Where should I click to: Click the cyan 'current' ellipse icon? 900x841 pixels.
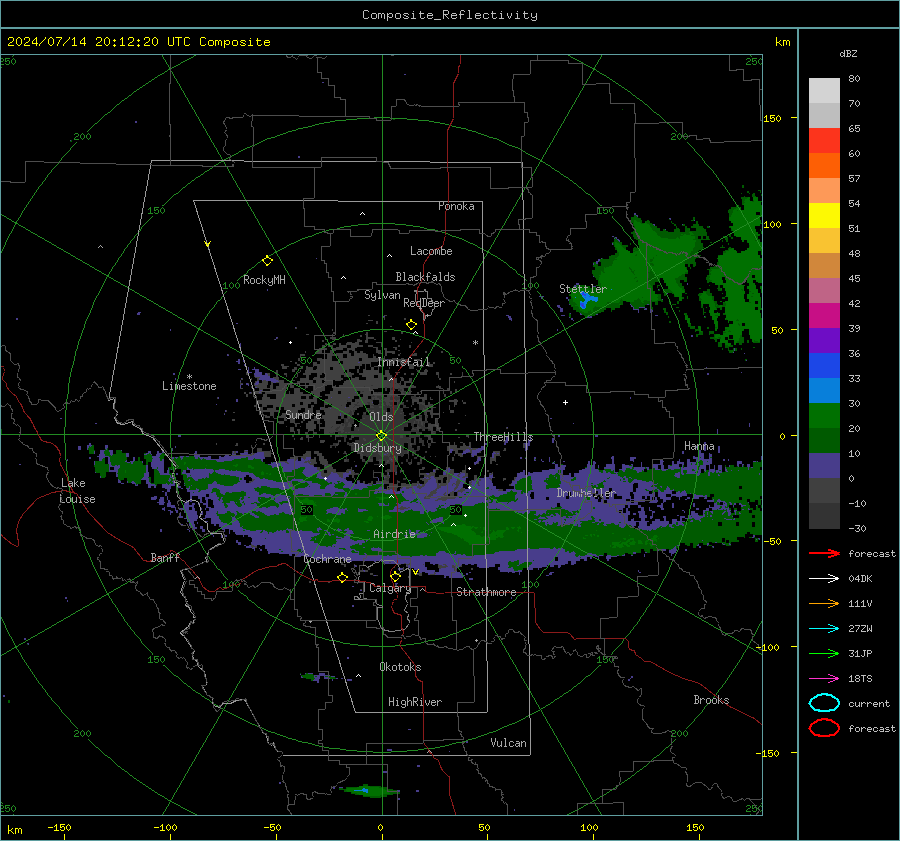pyautogui.click(x=824, y=703)
